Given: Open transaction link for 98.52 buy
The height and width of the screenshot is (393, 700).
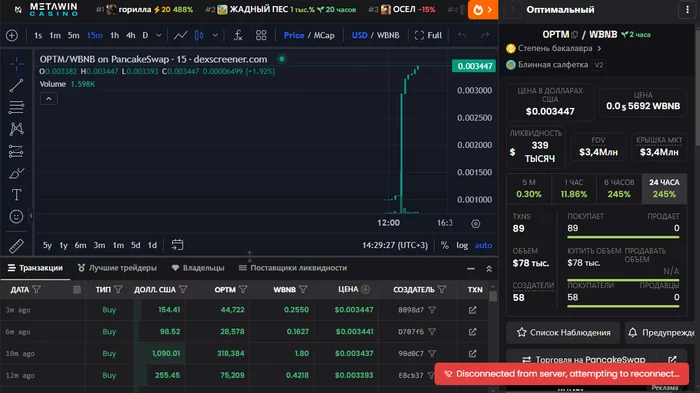Looking at the screenshot, I should [x=473, y=332].
